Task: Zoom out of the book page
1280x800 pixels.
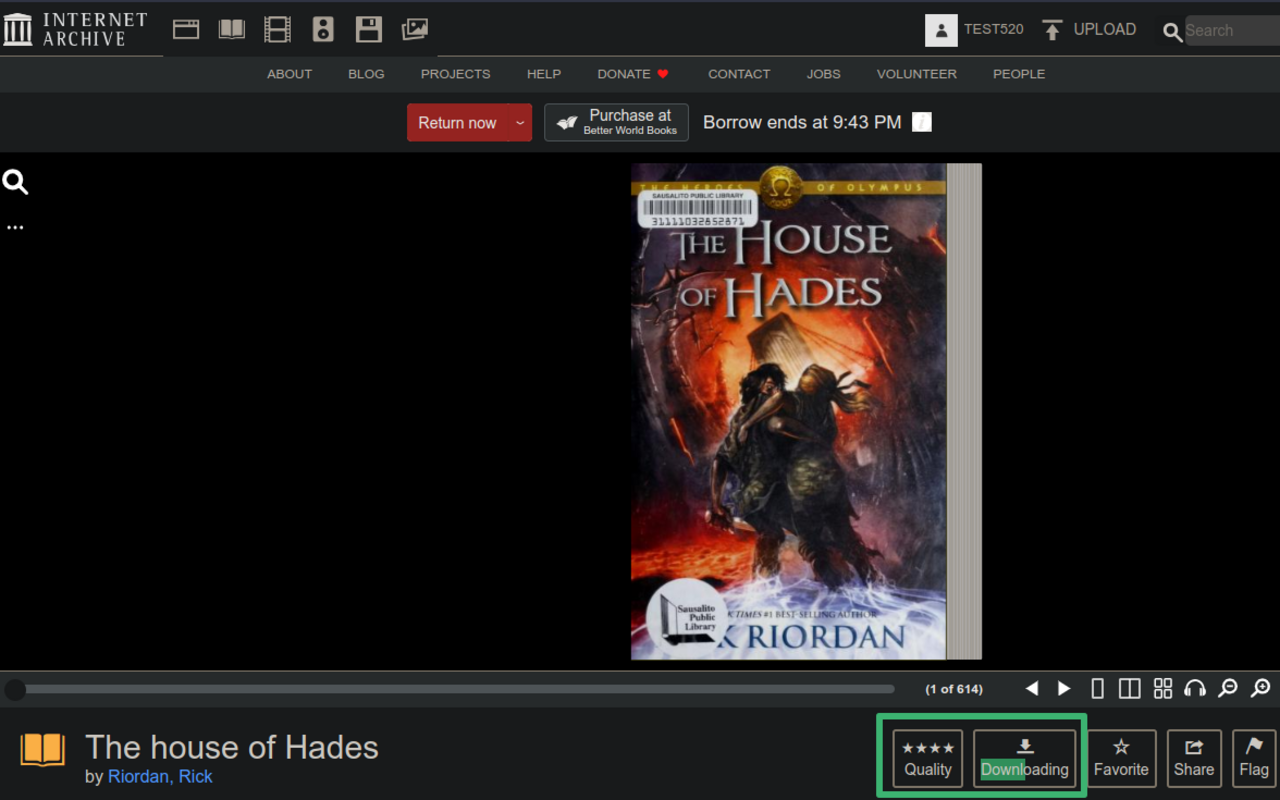Action: click(1228, 688)
